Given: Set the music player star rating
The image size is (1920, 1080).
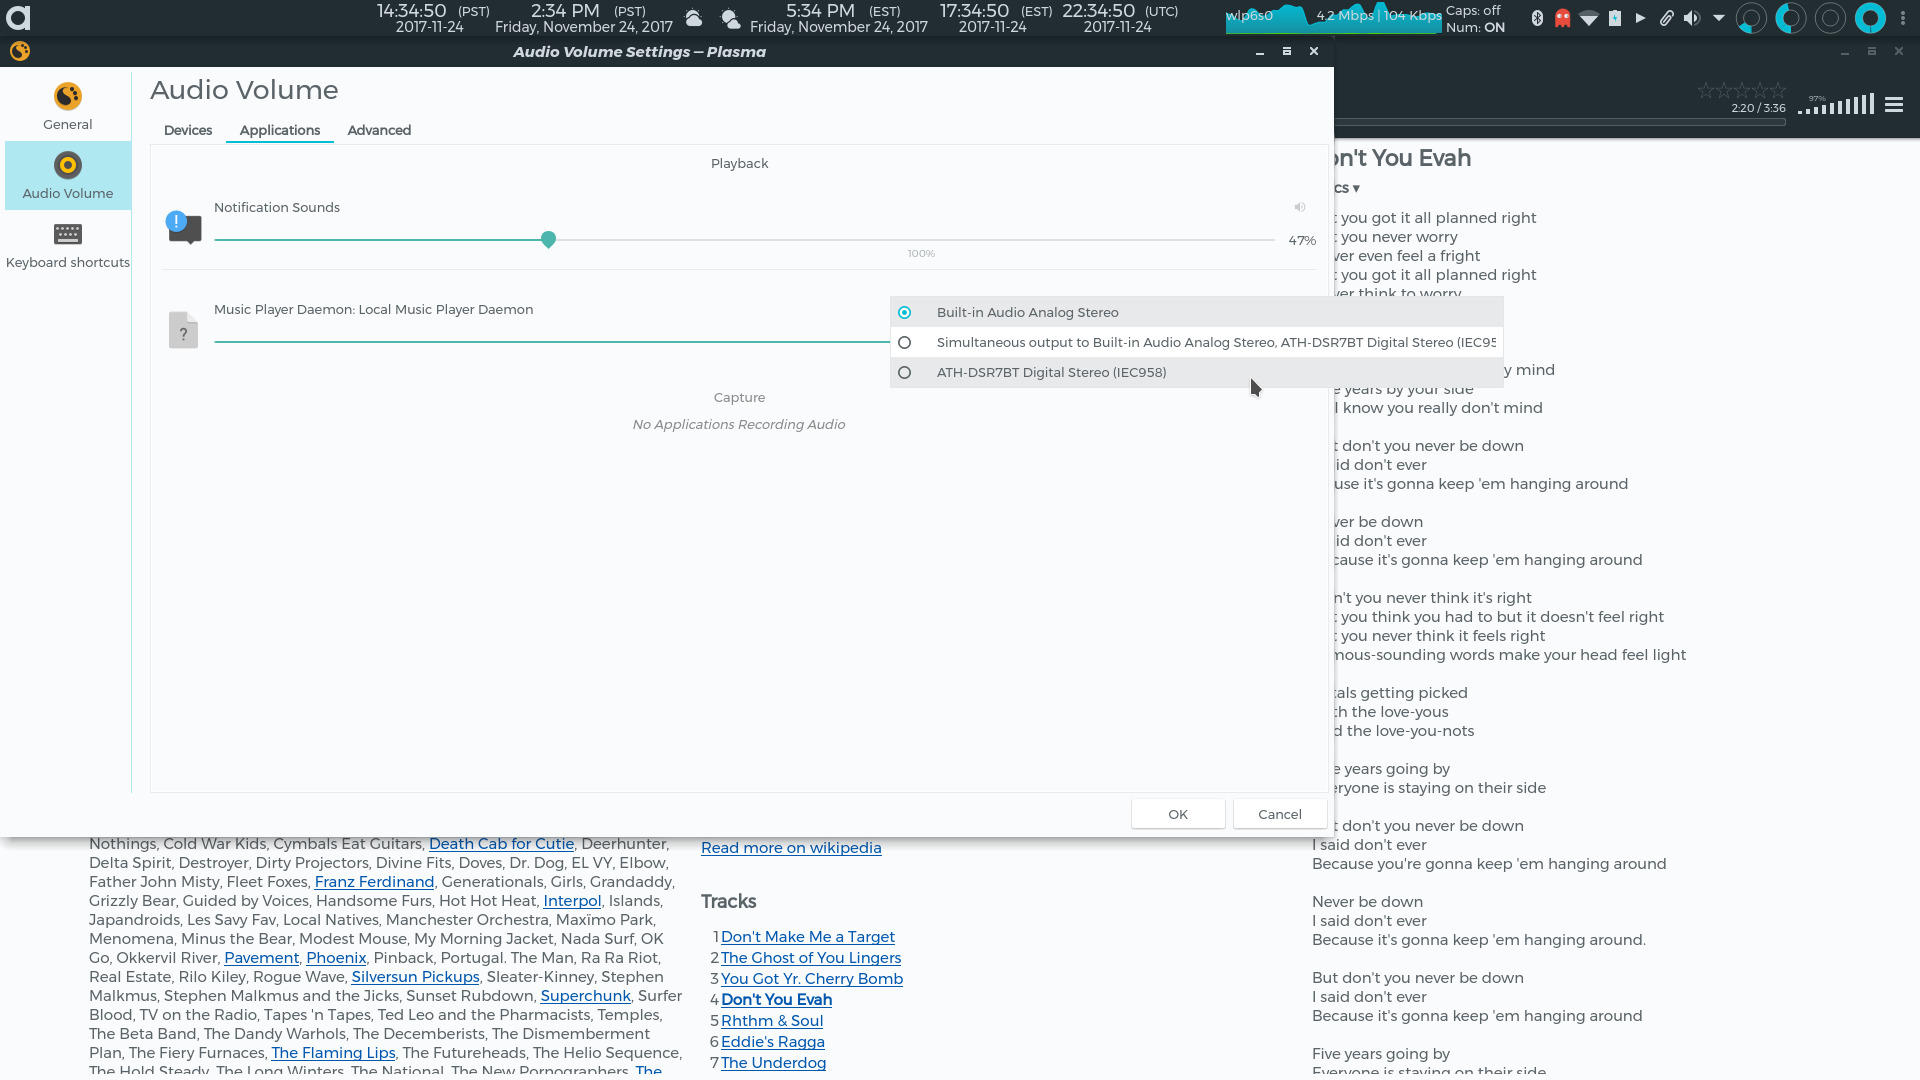Looking at the screenshot, I should pyautogui.click(x=1741, y=90).
